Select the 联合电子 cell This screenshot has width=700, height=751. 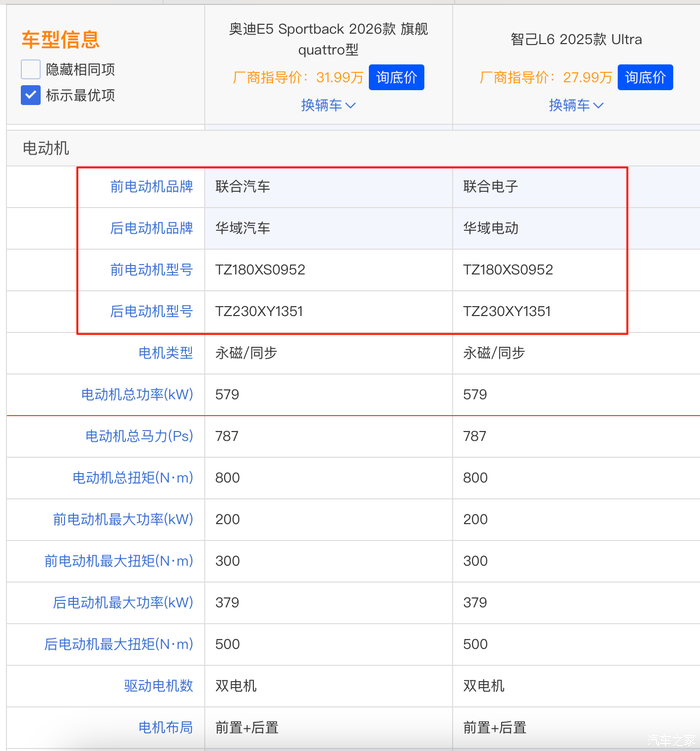pos(576,186)
